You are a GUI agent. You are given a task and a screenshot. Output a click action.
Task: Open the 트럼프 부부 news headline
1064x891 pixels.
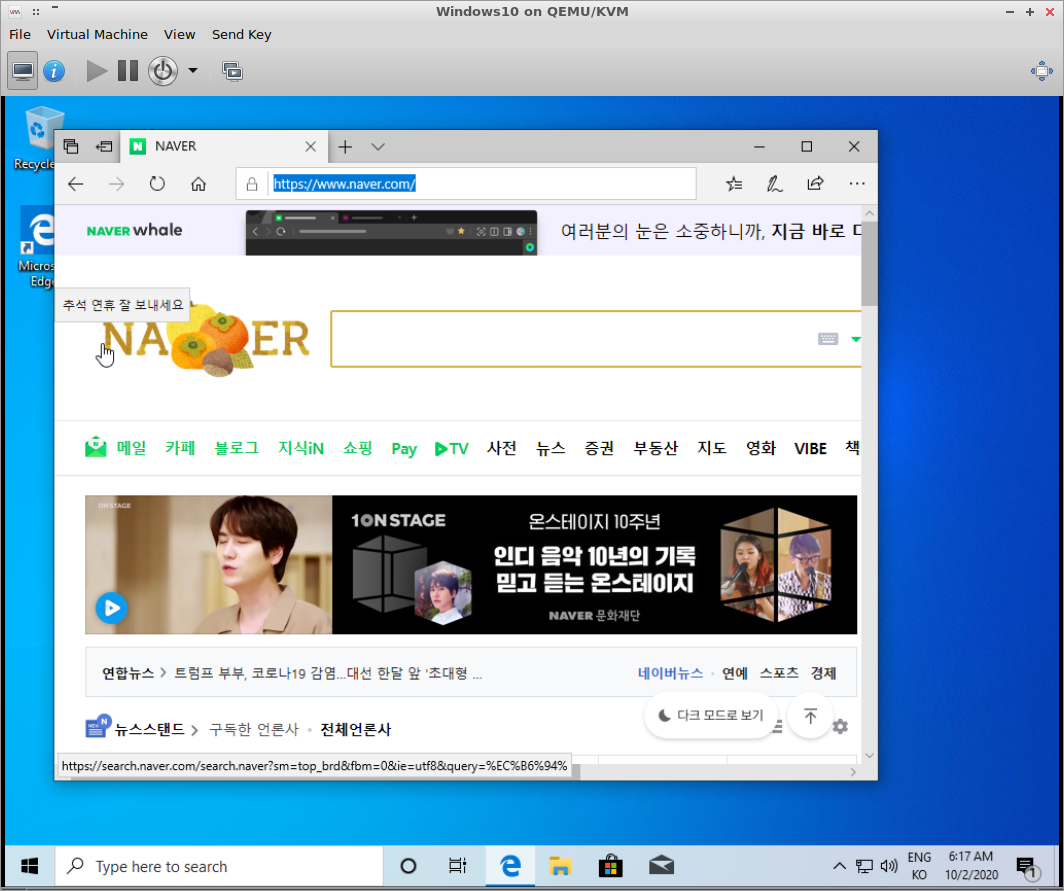tap(328, 673)
